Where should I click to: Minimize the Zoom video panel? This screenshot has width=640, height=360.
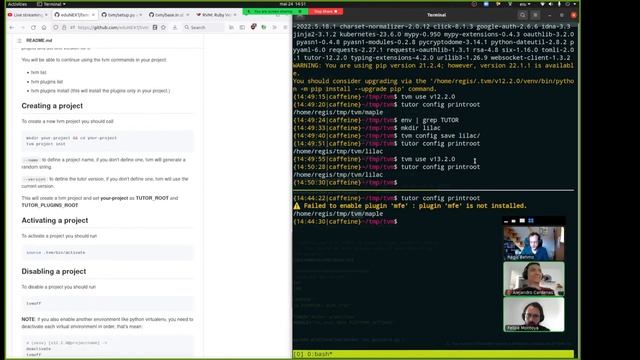506,221
